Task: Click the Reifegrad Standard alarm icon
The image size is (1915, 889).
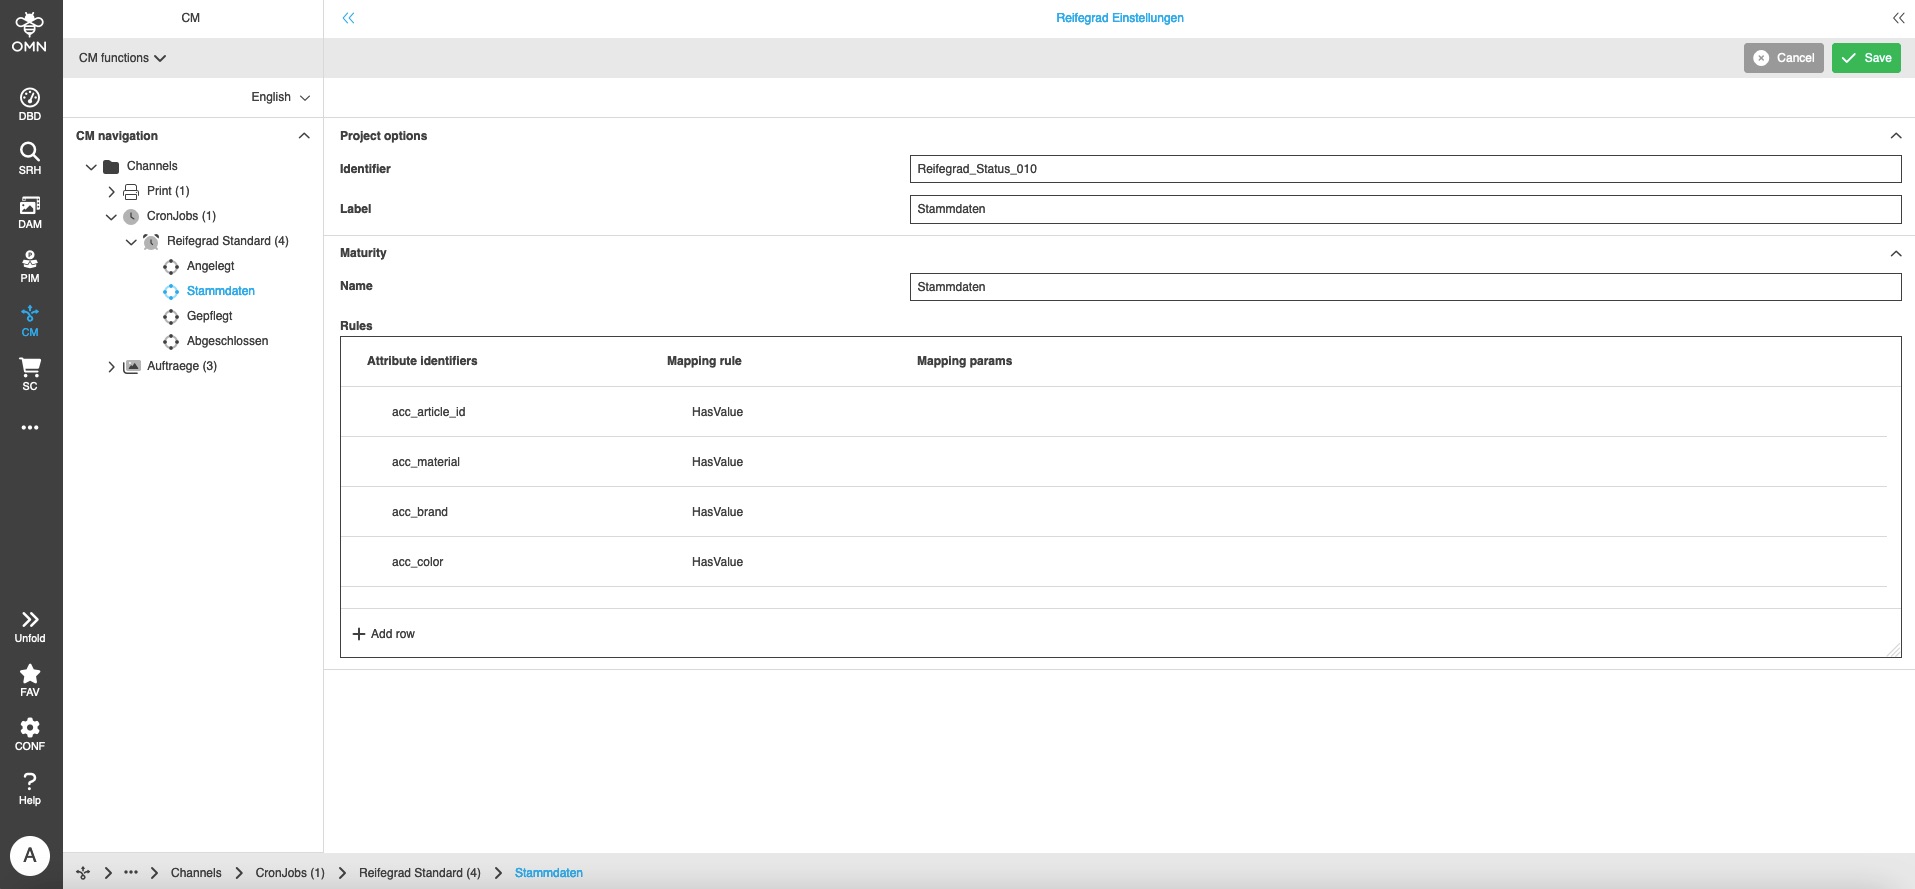Action: (151, 242)
